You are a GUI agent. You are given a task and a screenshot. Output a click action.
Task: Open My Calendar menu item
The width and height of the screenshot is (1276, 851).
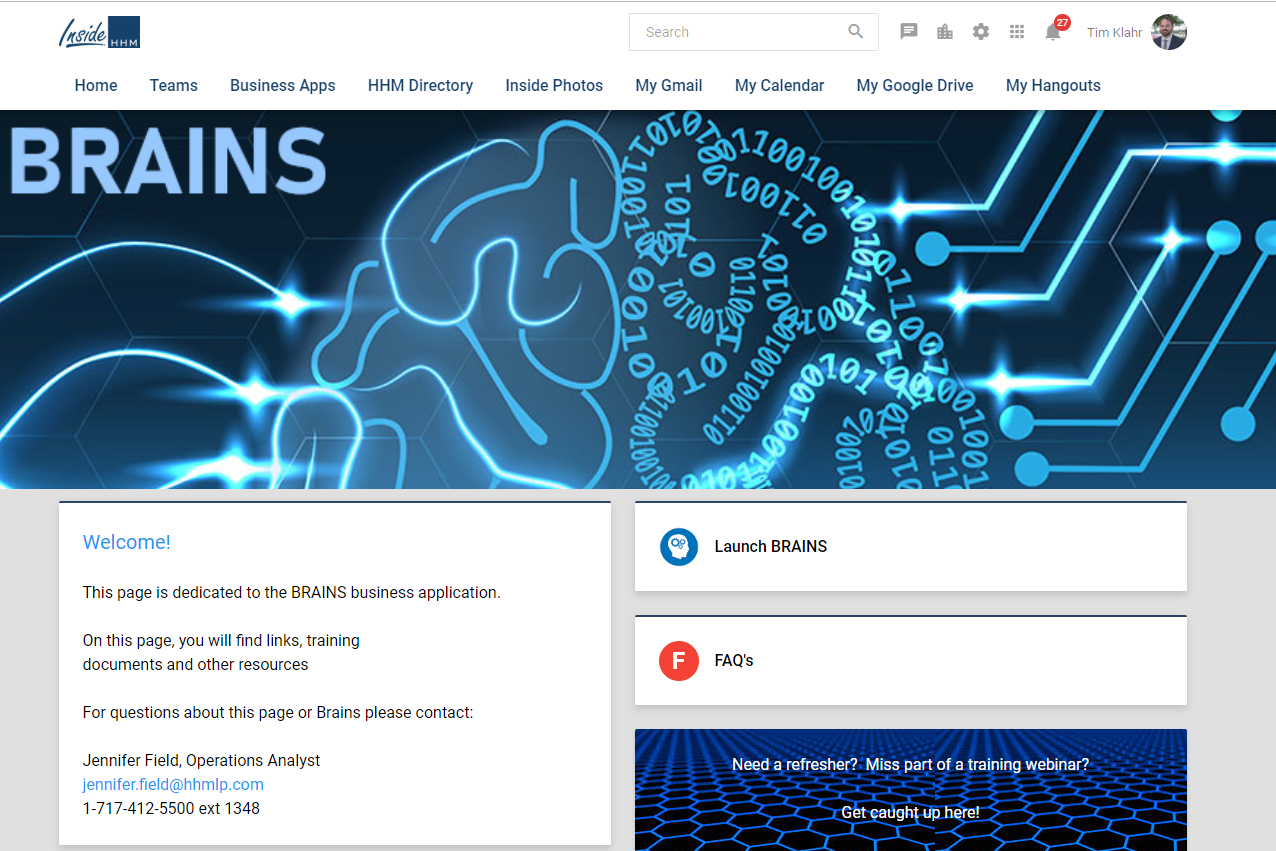tap(779, 85)
